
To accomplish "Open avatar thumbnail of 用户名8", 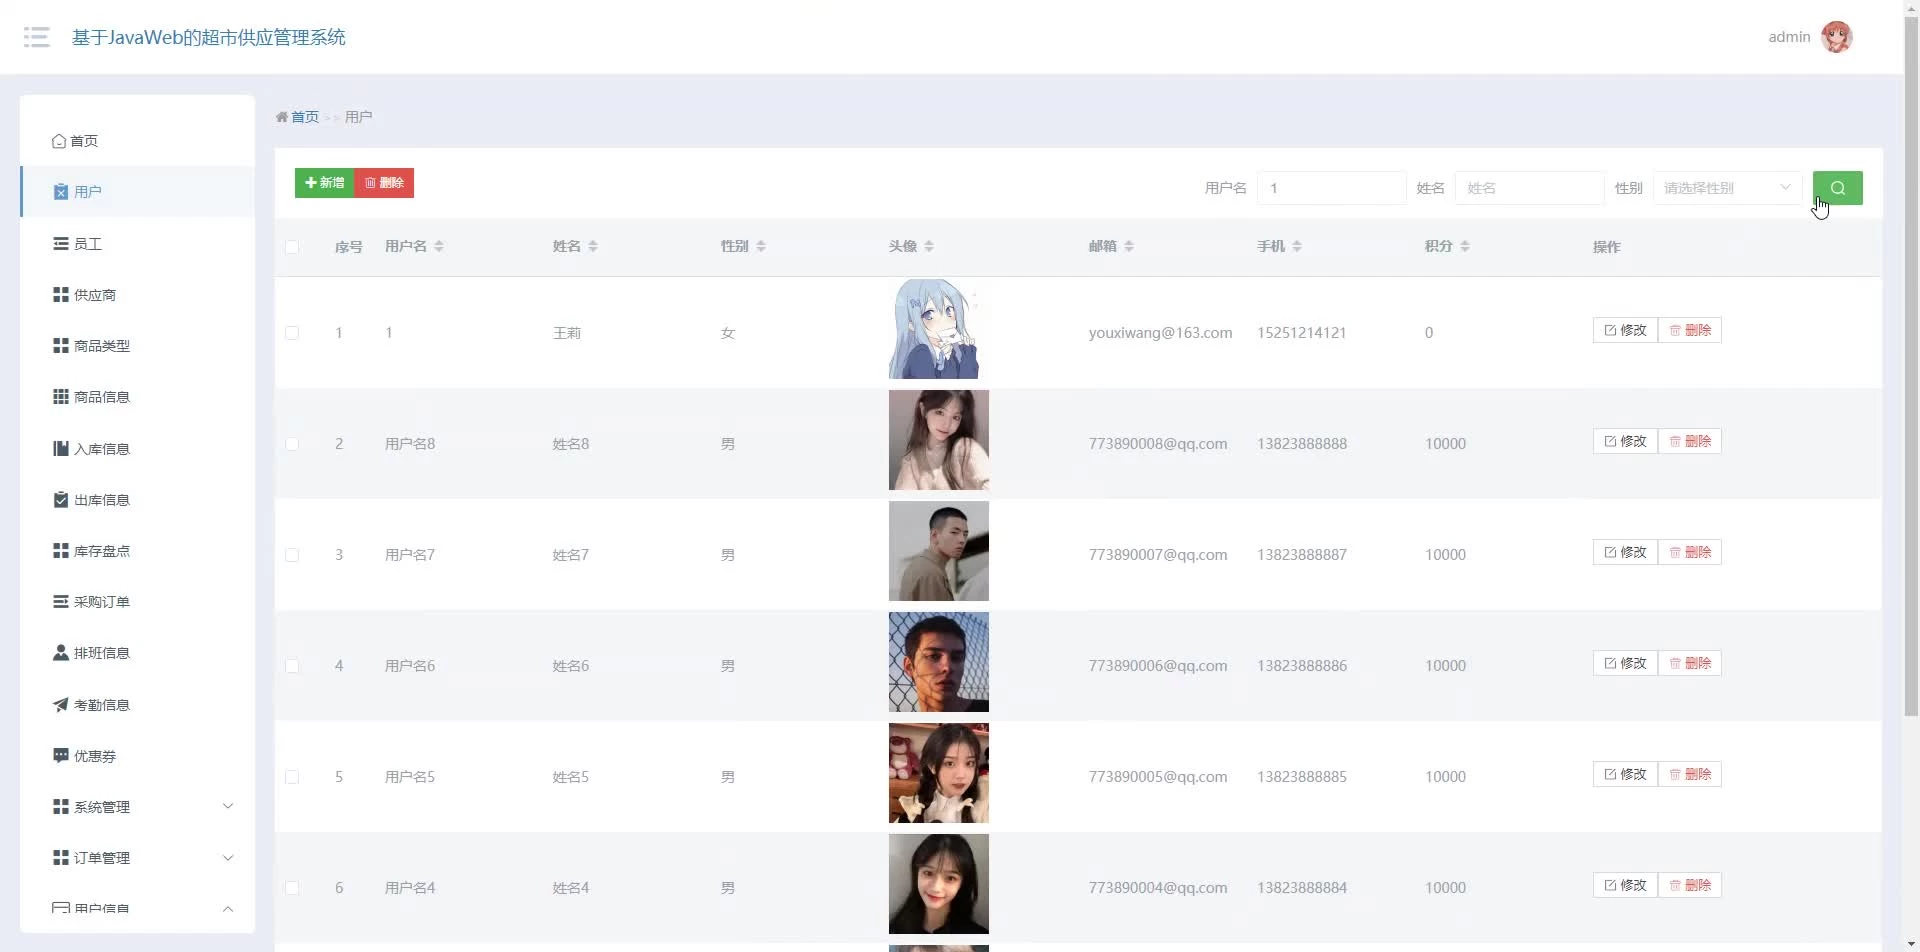I will (939, 440).
